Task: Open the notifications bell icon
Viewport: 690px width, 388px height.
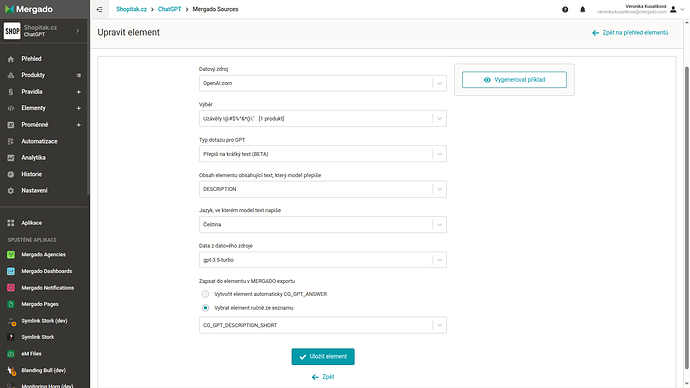Action: tap(583, 9)
